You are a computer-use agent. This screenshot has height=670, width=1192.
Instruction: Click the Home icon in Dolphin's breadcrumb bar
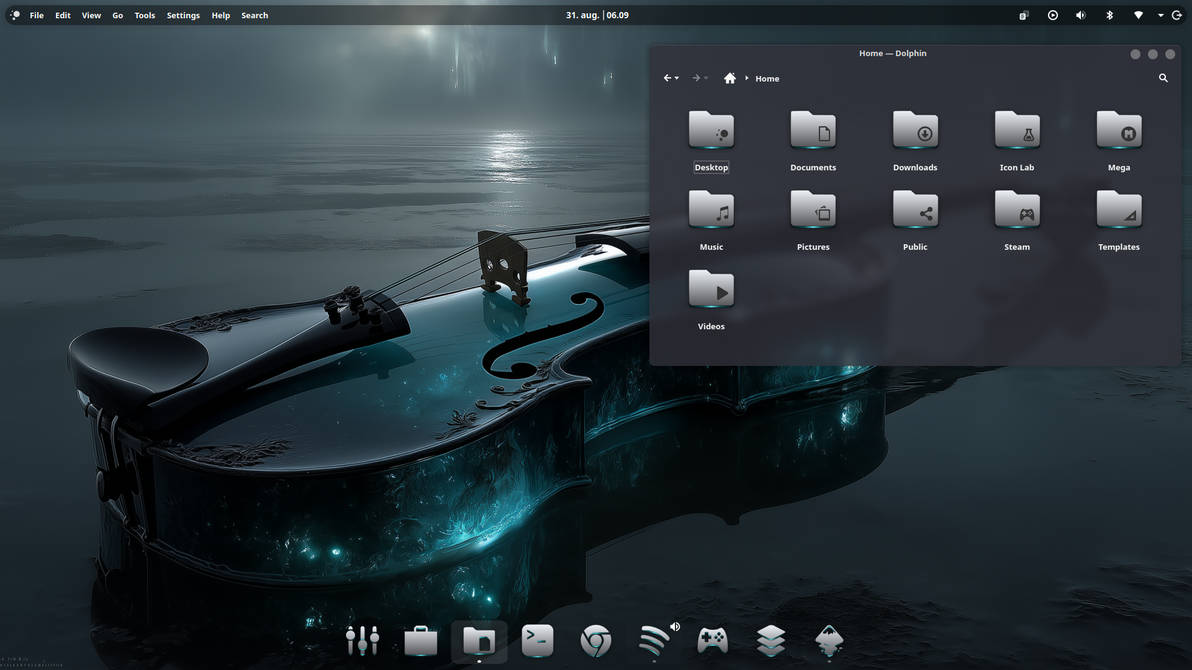click(x=730, y=77)
